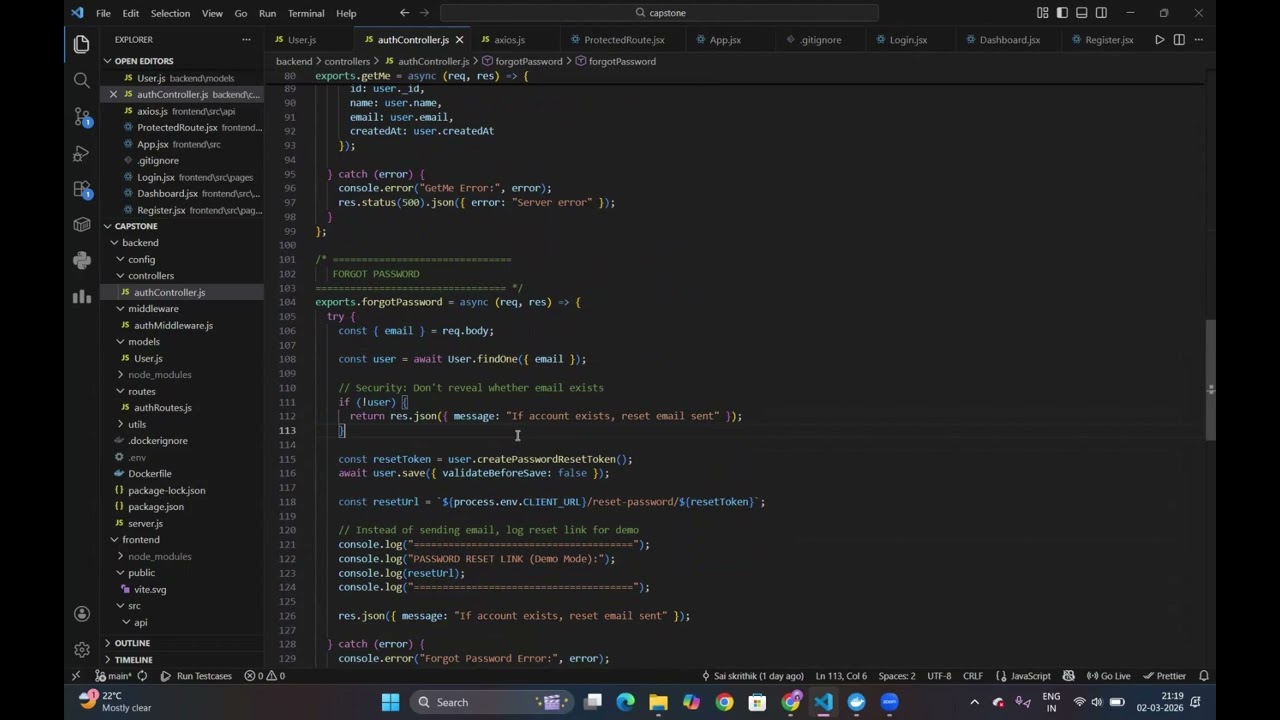Click Go Live in status bar
The height and width of the screenshot is (720, 1280).
pyautogui.click(x=1108, y=676)
